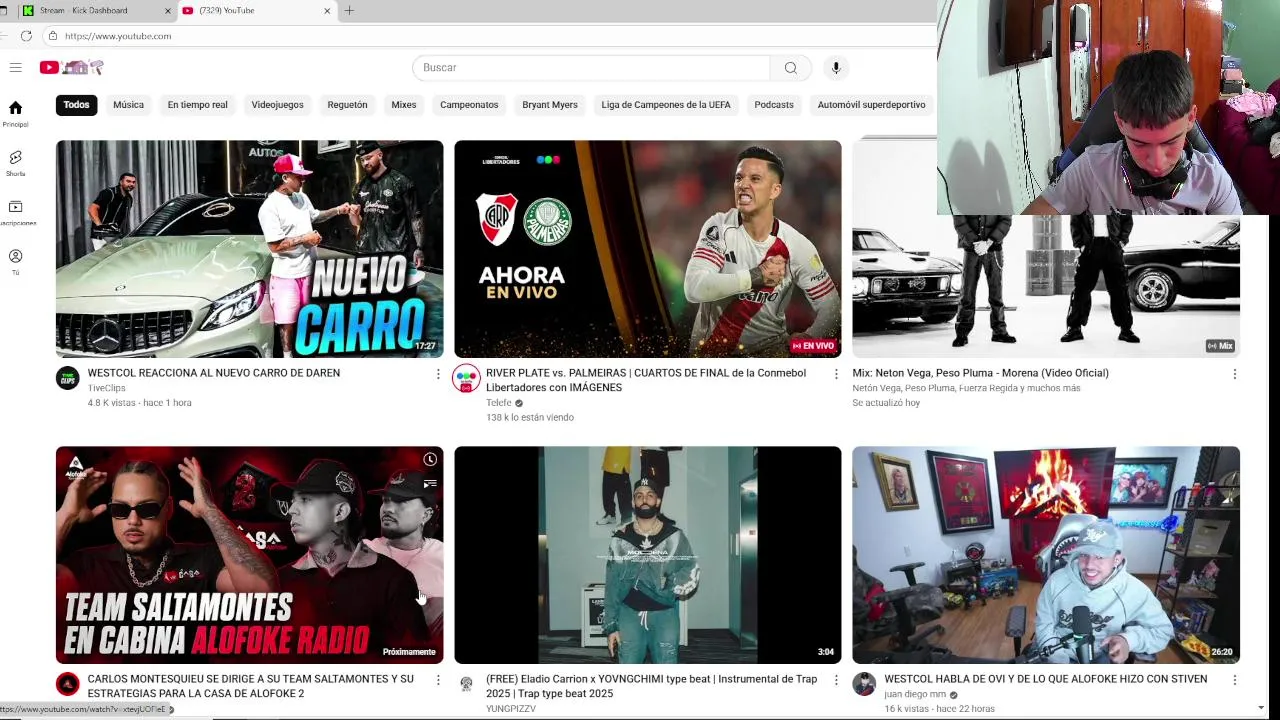Click the search magnifier button
This screenshot has height=720, width=1280.
click(791, 67)
